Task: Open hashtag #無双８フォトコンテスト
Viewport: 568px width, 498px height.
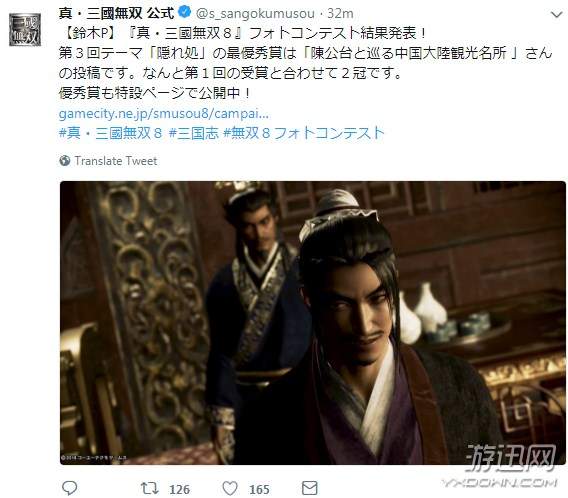Action: pos(304,133)
